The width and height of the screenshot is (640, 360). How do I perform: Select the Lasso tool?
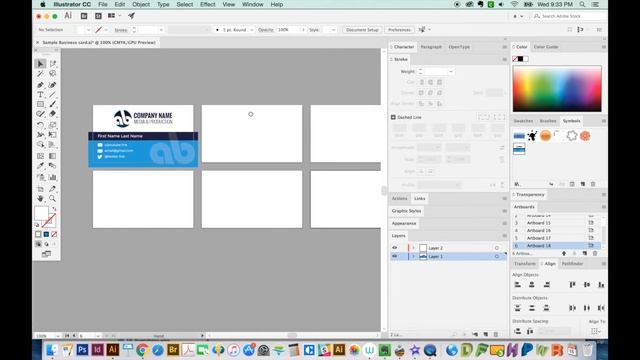pyautogui.click(x=53, y=74)
